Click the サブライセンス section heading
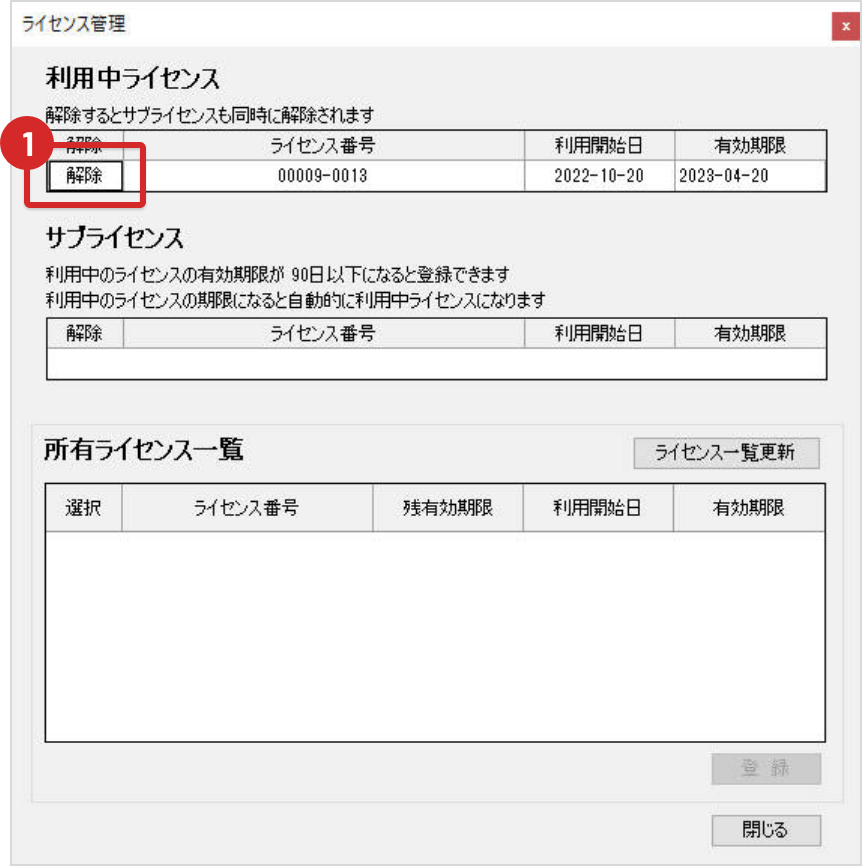This screenshot has height=866, width=862. coord(114,238)
